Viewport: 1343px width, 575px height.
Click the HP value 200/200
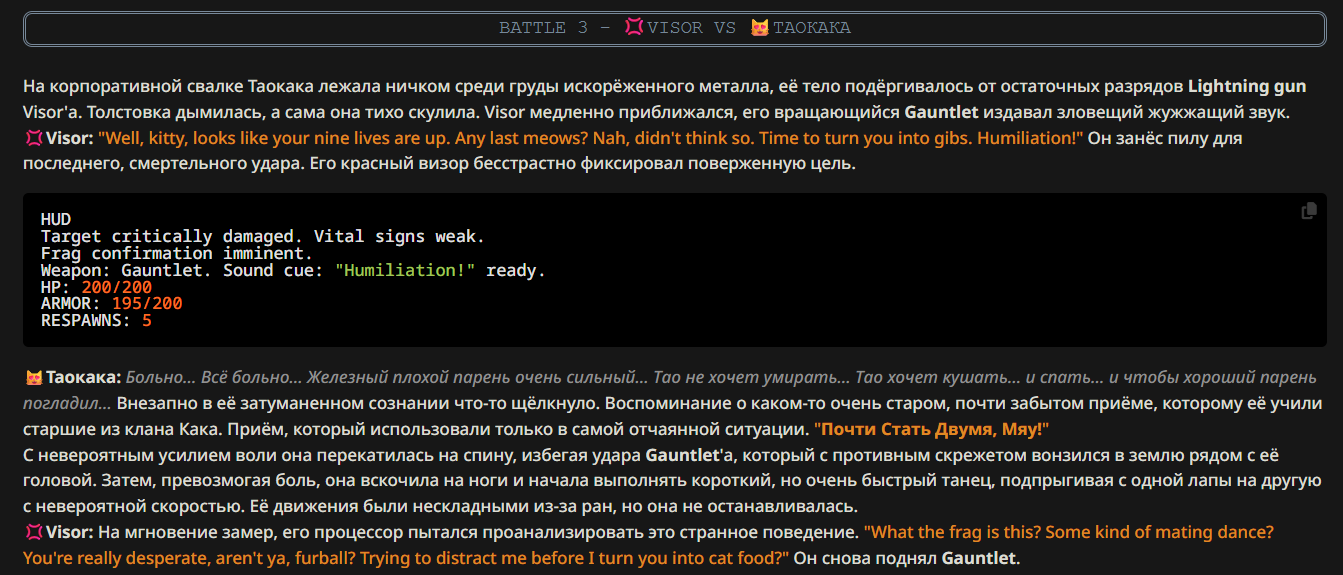117,288
